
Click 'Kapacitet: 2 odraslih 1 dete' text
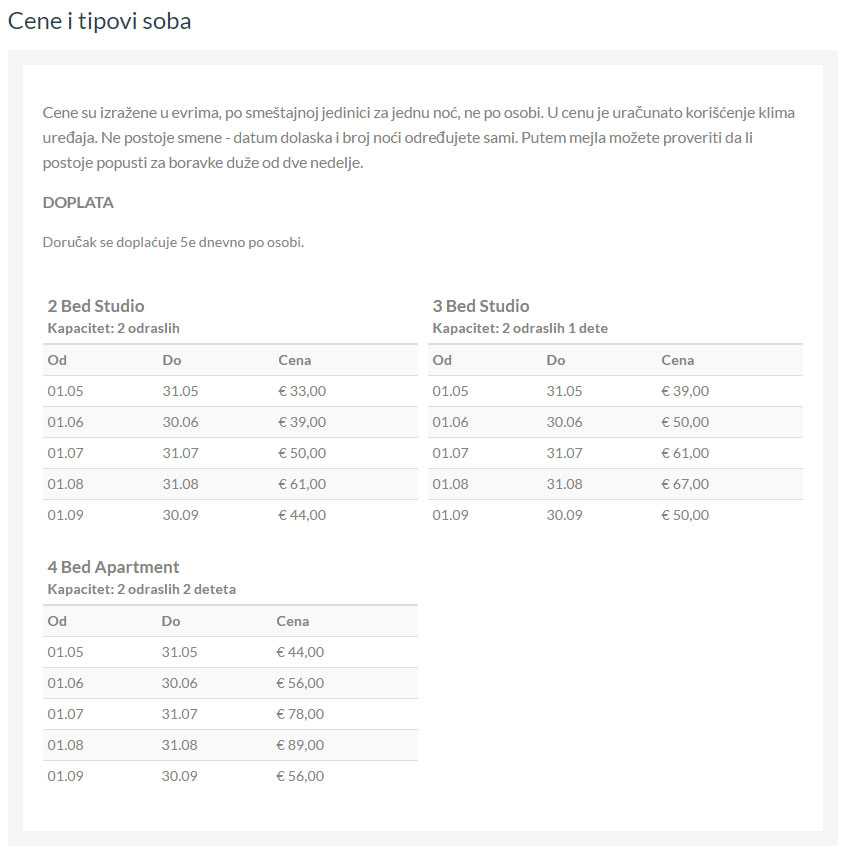point(520,328)
